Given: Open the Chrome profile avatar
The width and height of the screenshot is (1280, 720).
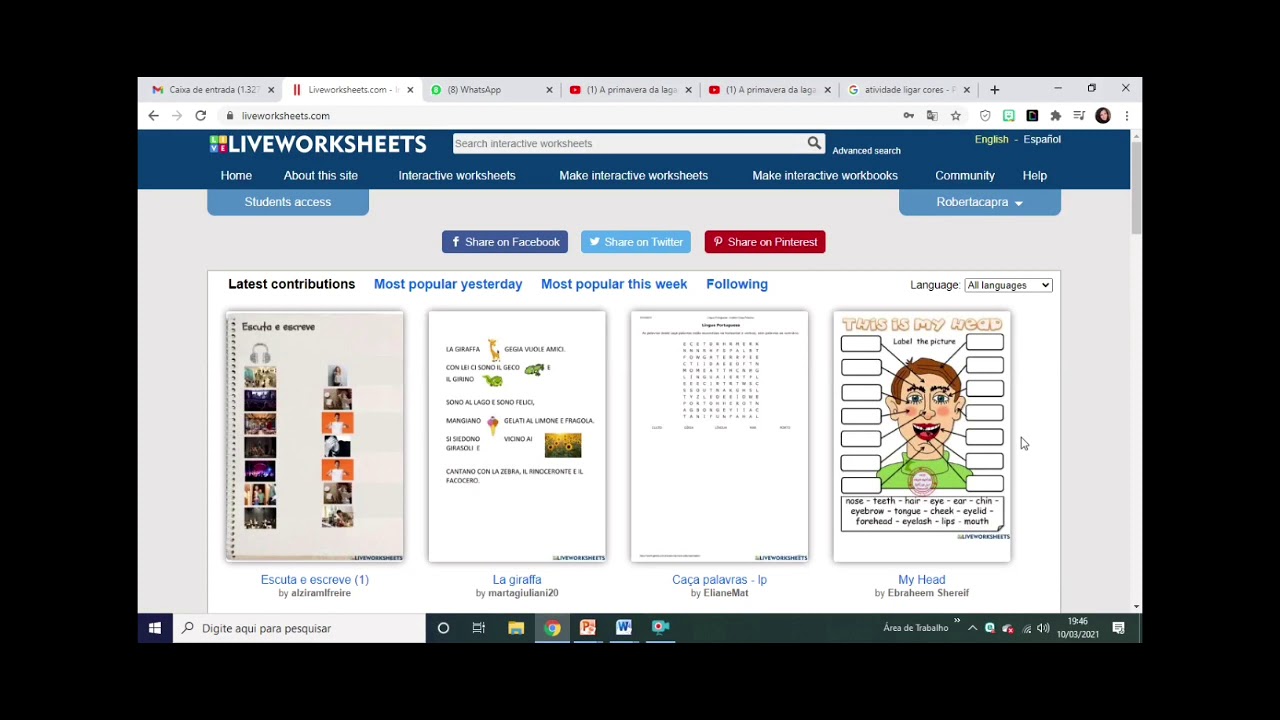Looking at the screenshot, I should [x=1103, y=116].
